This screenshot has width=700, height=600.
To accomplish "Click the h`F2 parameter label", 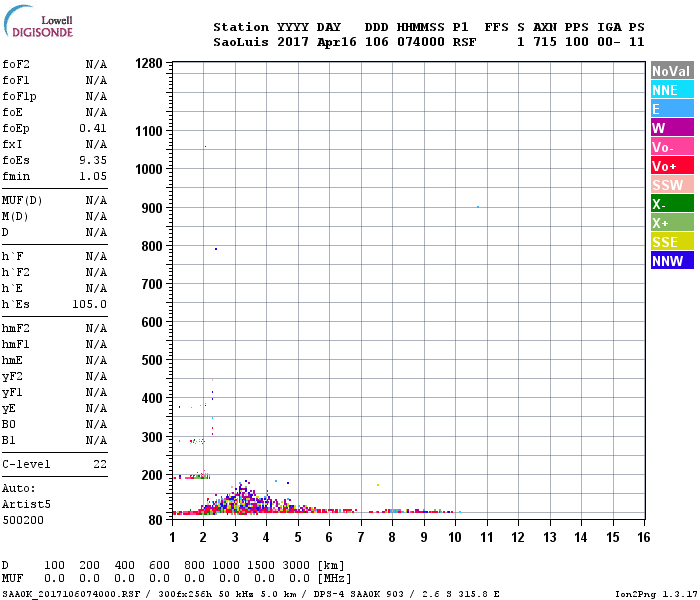I will tap(16, 272).
